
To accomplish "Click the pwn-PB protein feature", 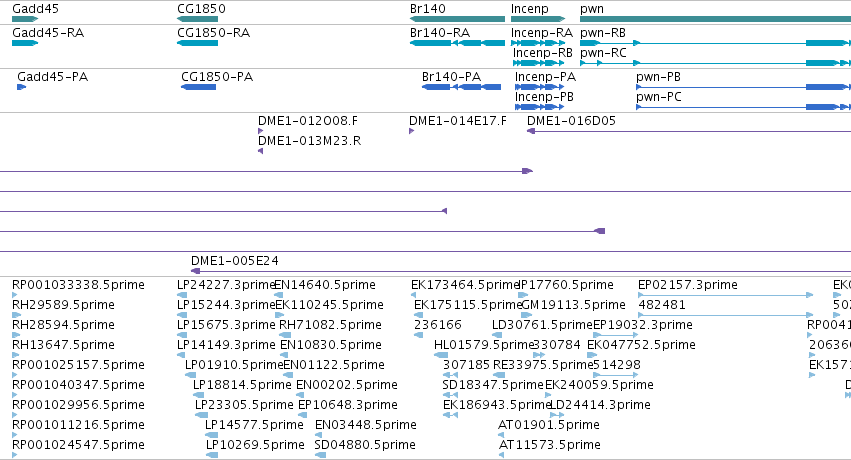I will [x=744, y=87].
